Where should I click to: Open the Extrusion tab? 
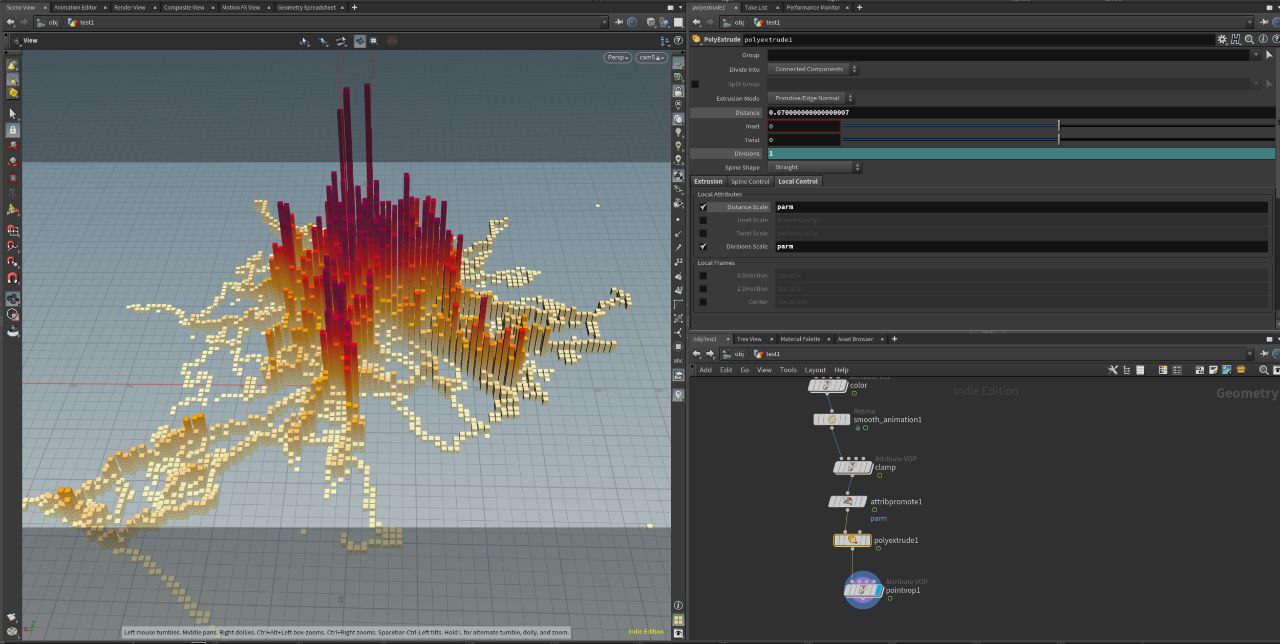click(708, 181)
